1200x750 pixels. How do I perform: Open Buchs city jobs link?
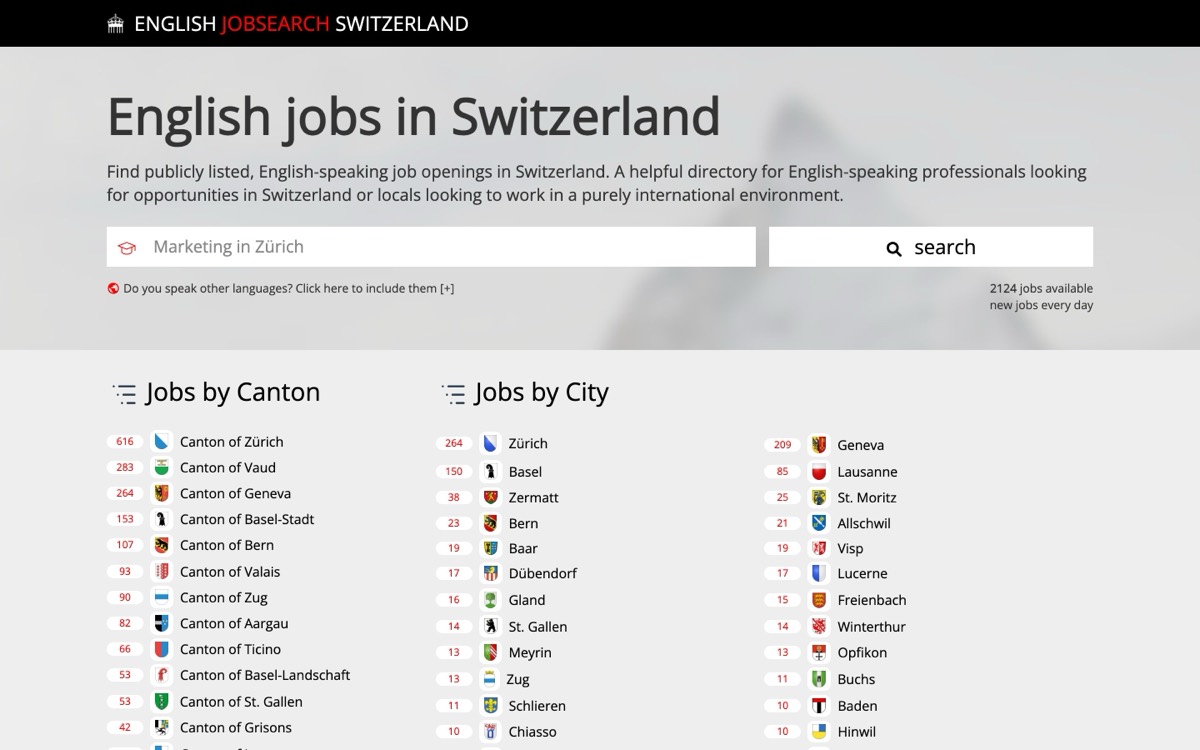point(856,679)
